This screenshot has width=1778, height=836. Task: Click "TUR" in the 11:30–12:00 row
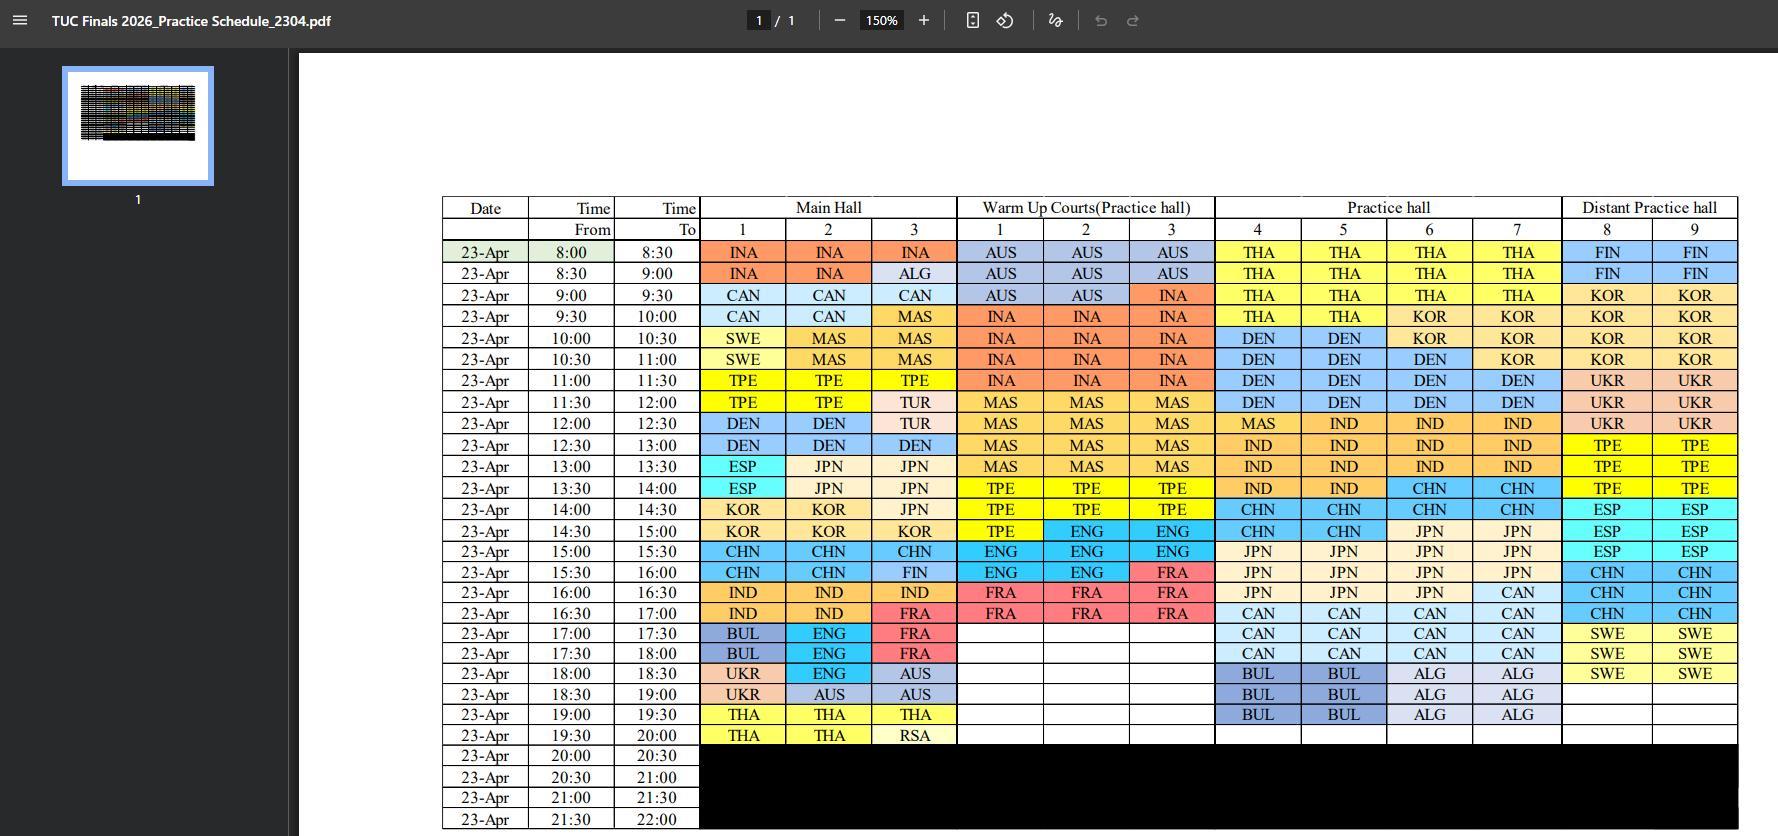click(x=914, y=402)
